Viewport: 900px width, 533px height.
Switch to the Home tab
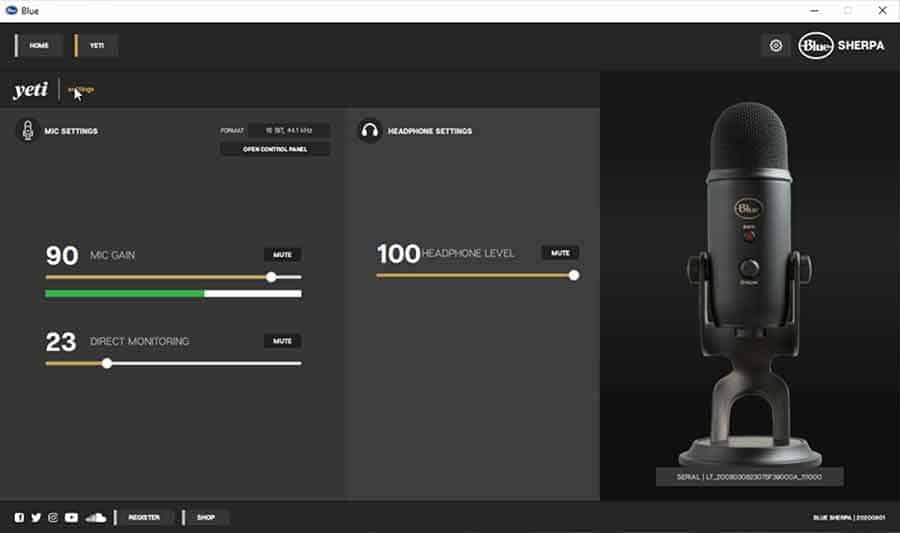pyautogui.click(x=39, y=45)
